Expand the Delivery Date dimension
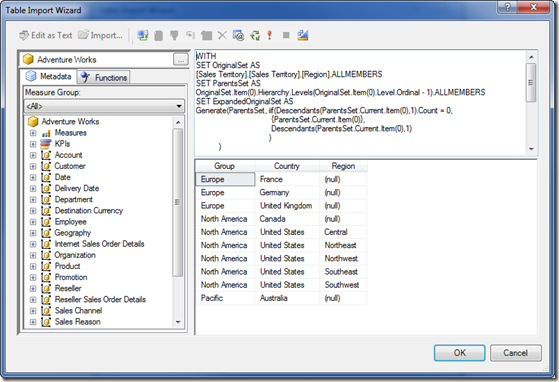 coord(33,189)
